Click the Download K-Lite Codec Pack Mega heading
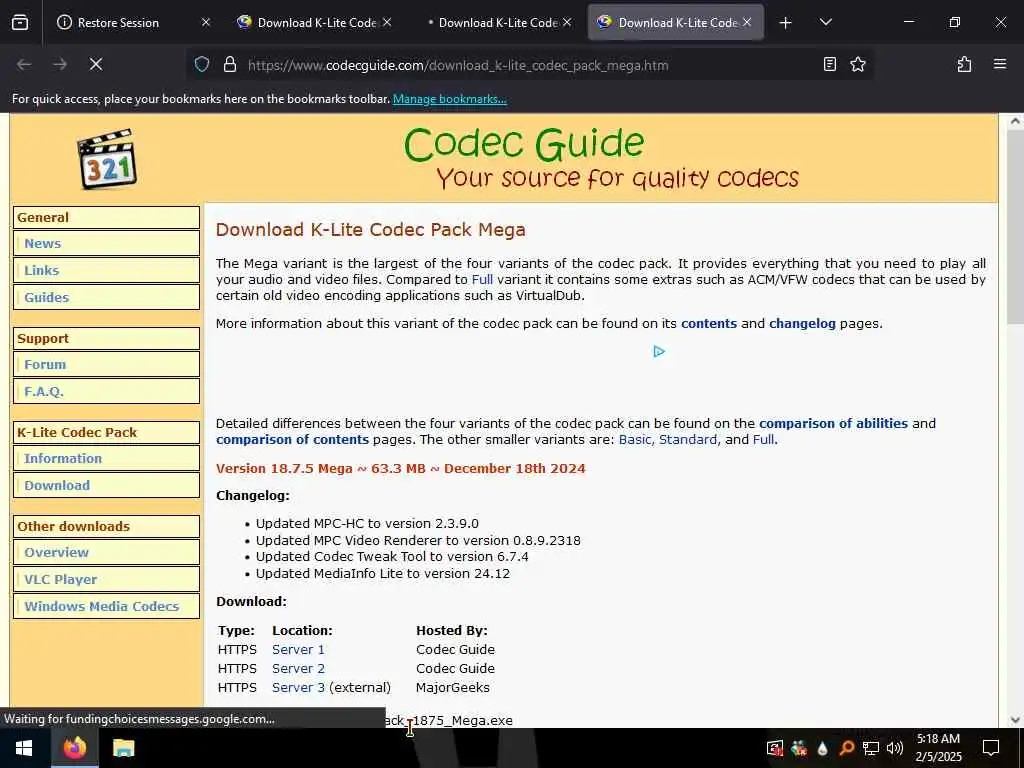The width and height of the screenshot is (1024, 768). 370,230
